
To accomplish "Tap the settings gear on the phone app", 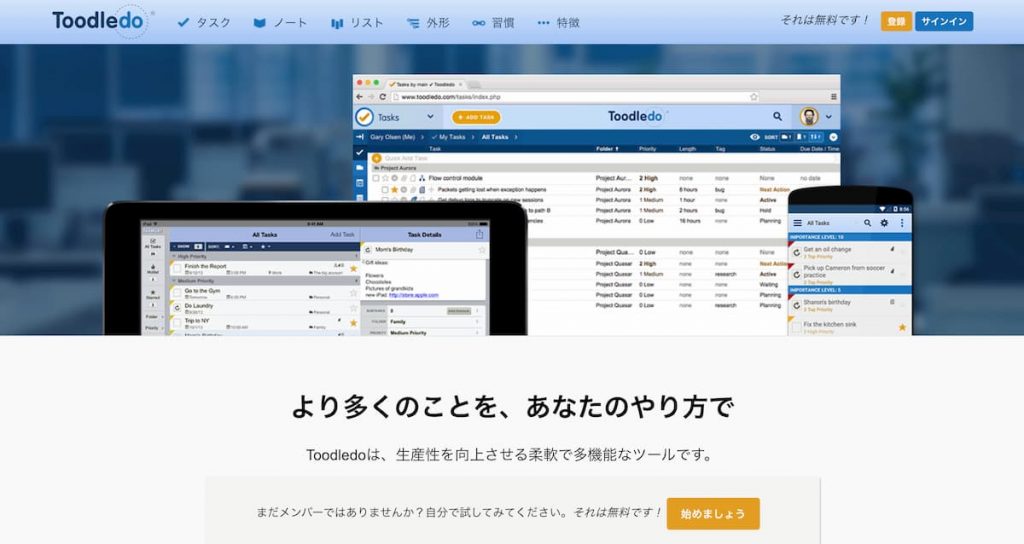I will click(884, 223).
